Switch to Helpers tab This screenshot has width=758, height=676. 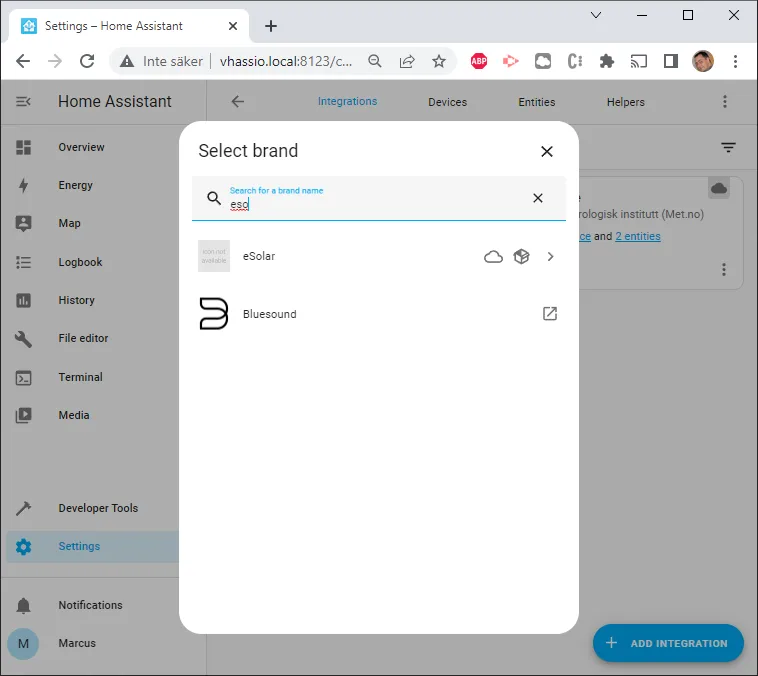[626, 102]
